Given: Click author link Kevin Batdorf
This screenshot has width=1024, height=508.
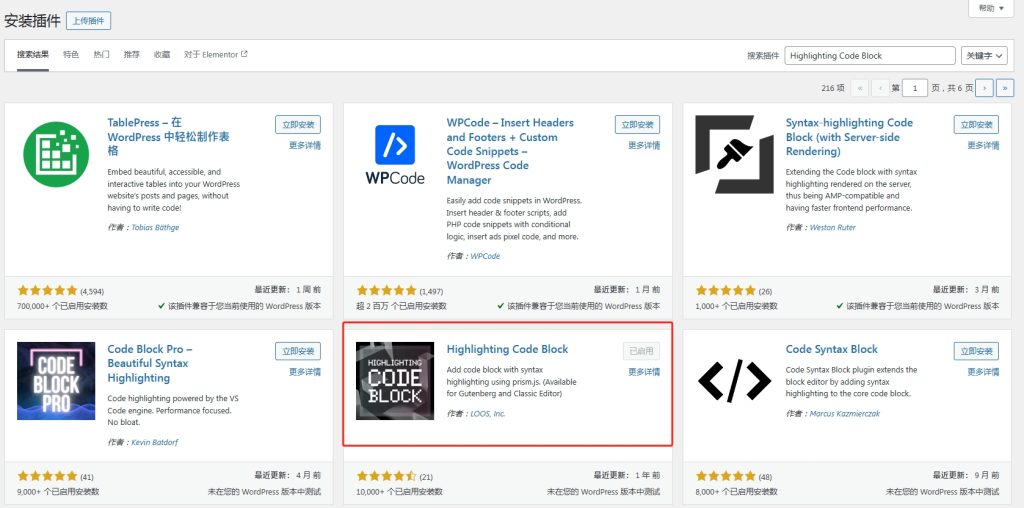Looking at the screenshot, I should coord(155,443).
